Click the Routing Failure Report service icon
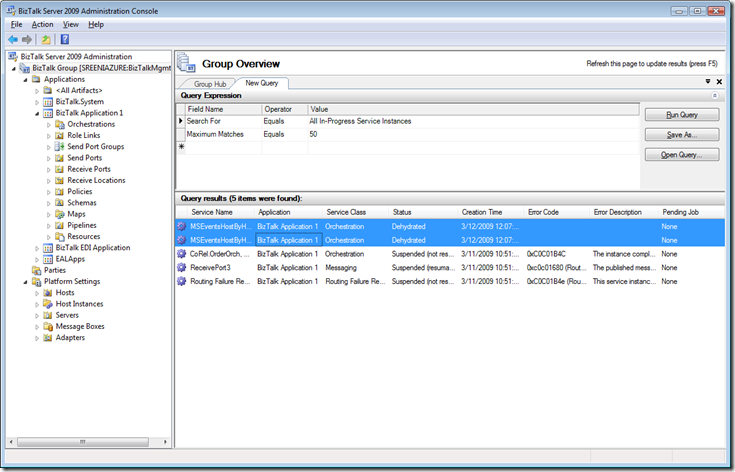This screenshot has height=472, width=735. (182, 282)
